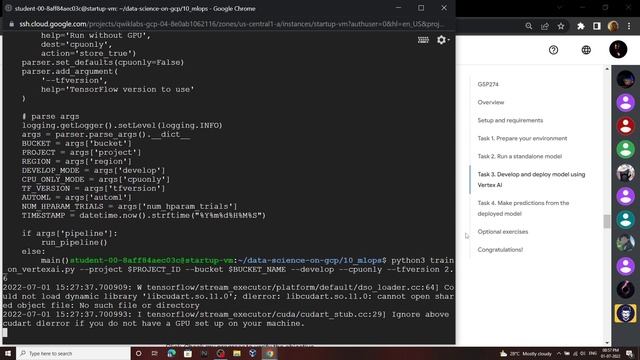
Task: Click the zoom magnifier in Chrome address bar
Action: [x=529, y=26]
